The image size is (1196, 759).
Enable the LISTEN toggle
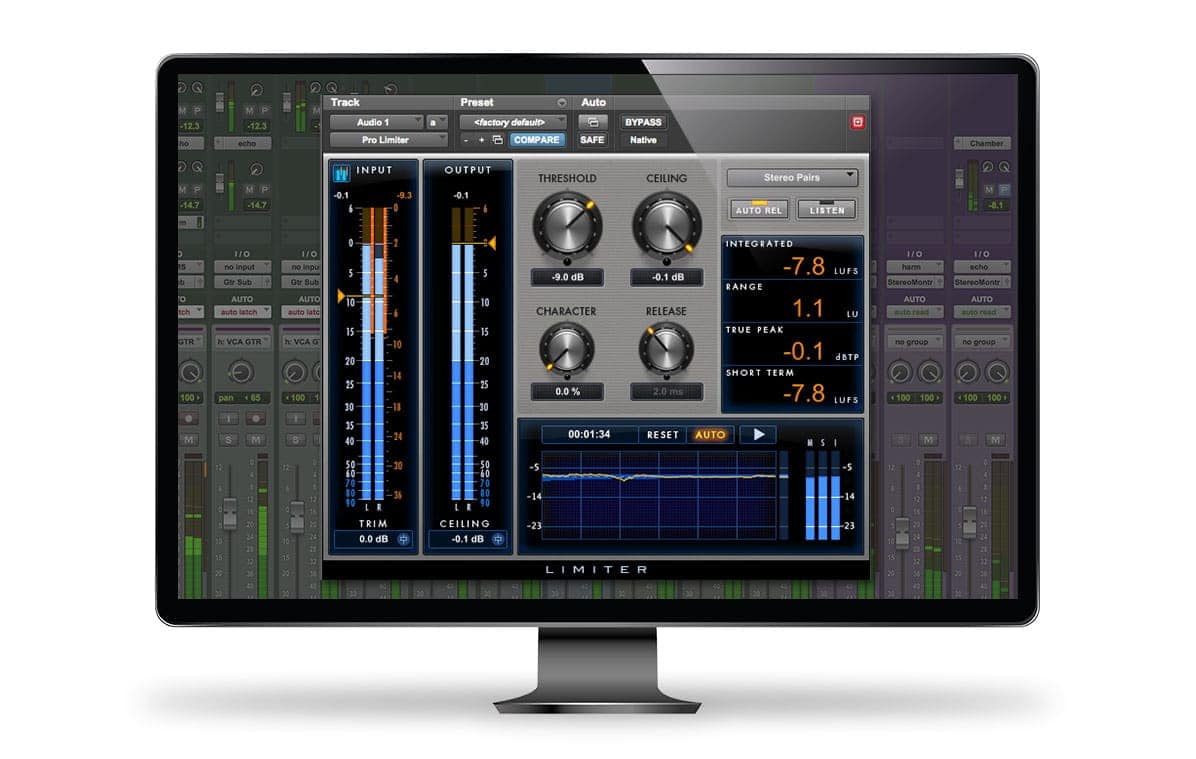pyautogui.click(x=827, y=209)
